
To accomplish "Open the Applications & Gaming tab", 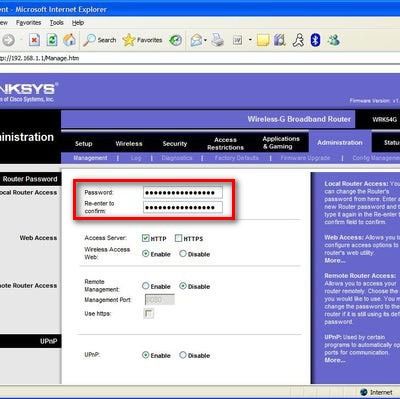I will [x=281, y=143].
